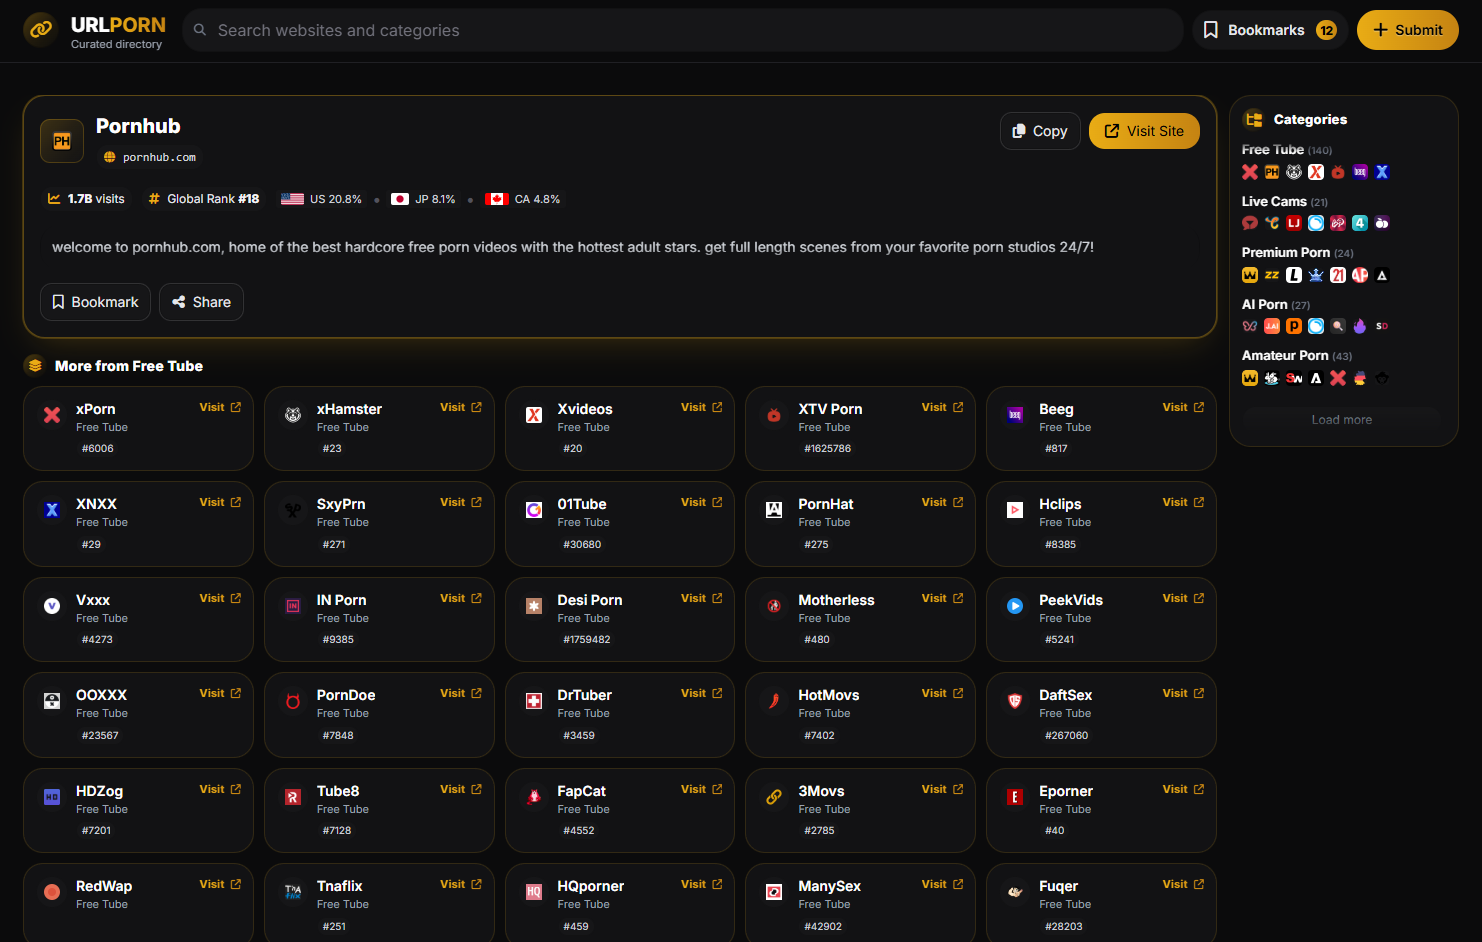The width and height of the screenshot is (1482, 942).
Task: Open Visit link on FapCat card
Action: point(702,789)
